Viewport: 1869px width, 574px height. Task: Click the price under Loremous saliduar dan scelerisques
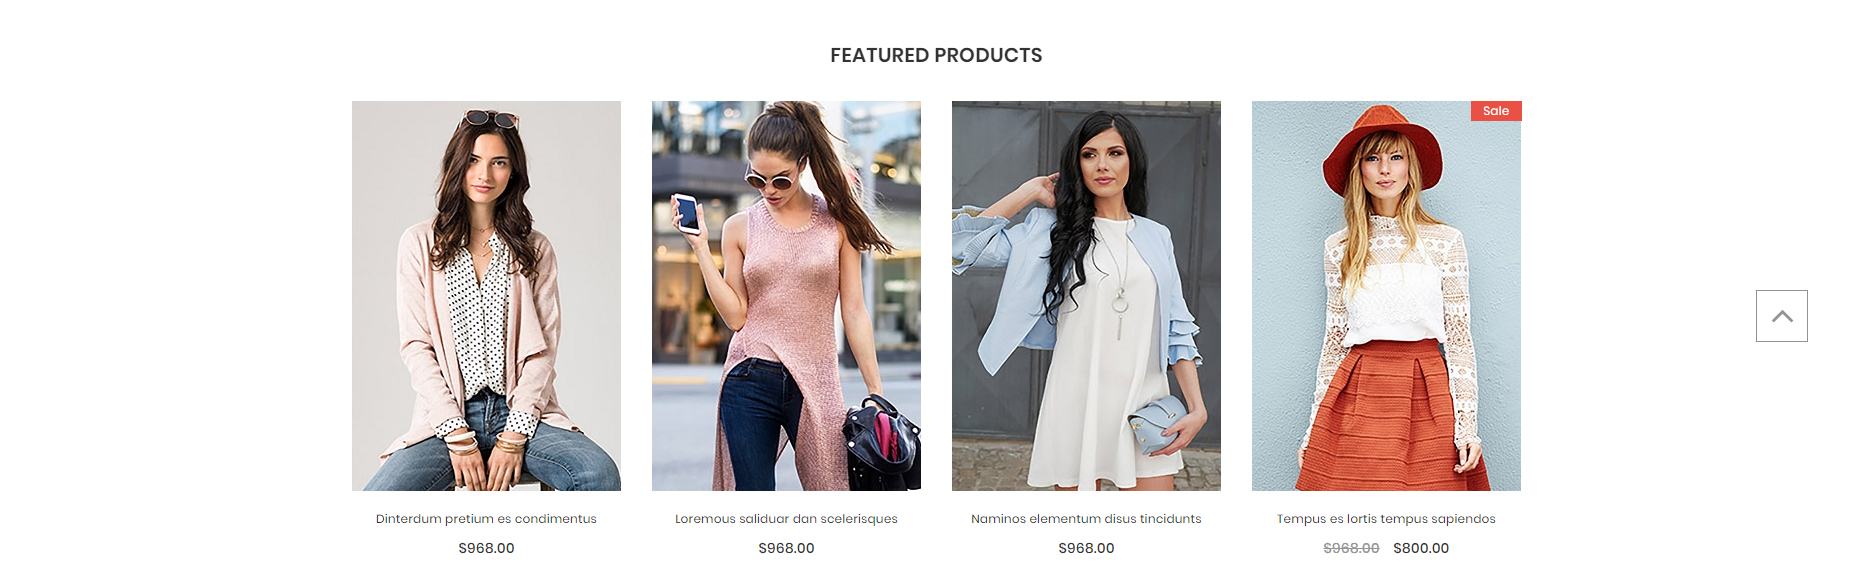[x=786, y=548]
